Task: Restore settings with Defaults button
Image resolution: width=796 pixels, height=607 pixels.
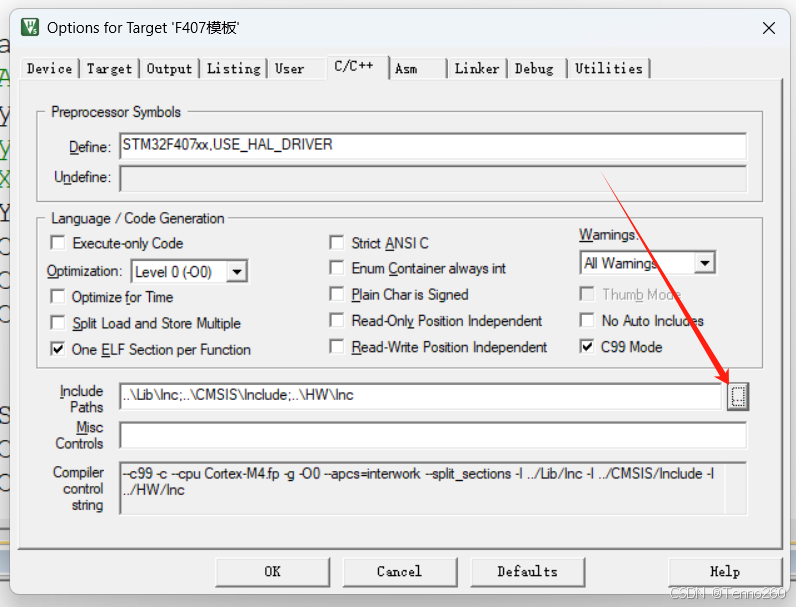Action: pyautogui.click(x=527, y=572)
